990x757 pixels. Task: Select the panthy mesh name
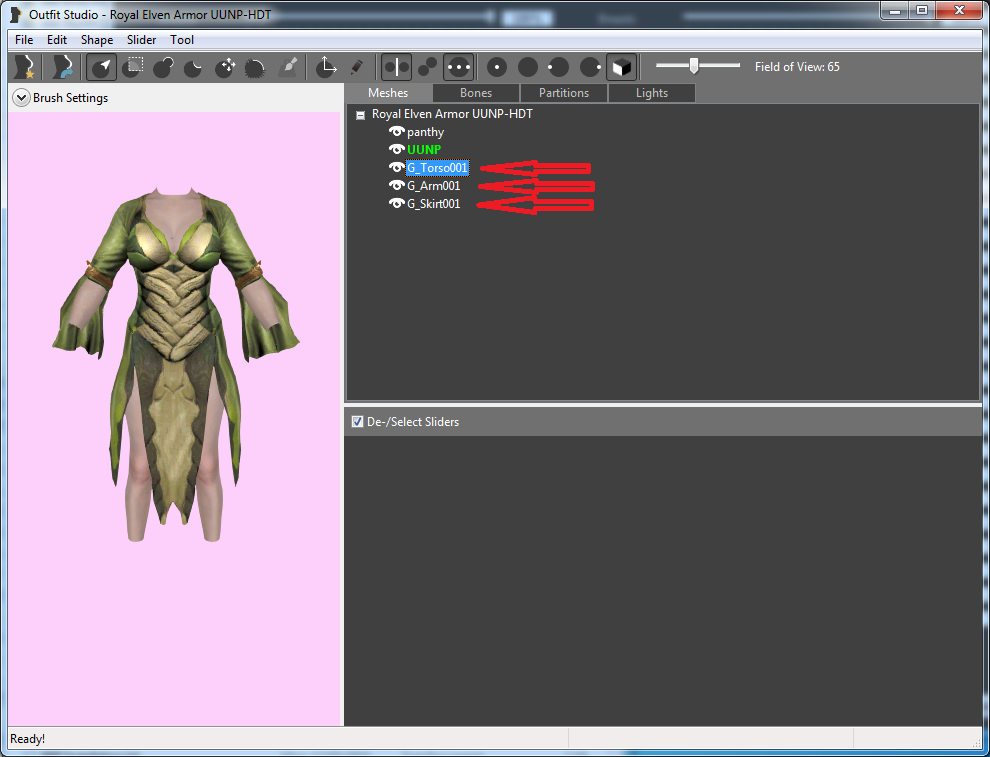426,132
